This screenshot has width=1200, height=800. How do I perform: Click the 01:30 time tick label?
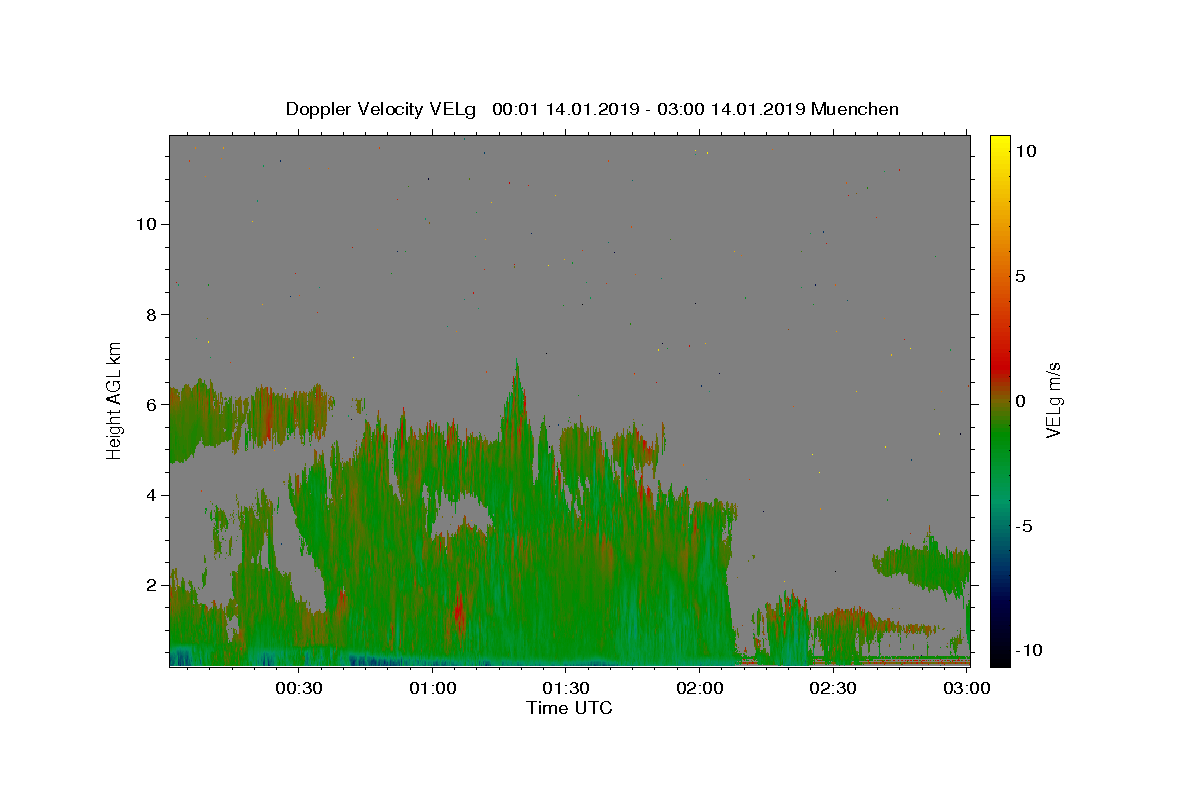[x=566, y=688]
